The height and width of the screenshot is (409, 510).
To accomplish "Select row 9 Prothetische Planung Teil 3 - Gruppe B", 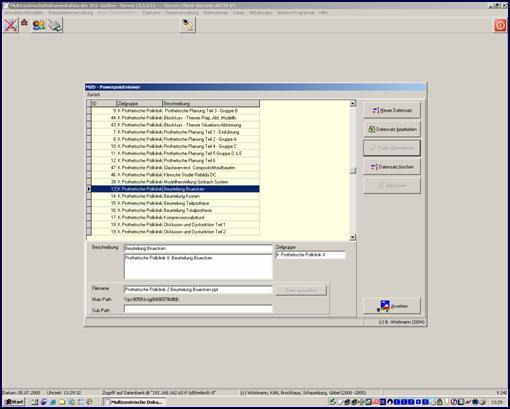I will [175, 111].
